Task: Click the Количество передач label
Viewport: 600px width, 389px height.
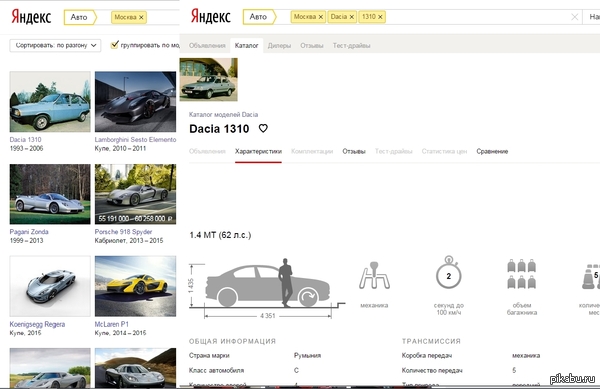Action: [432, 371]
